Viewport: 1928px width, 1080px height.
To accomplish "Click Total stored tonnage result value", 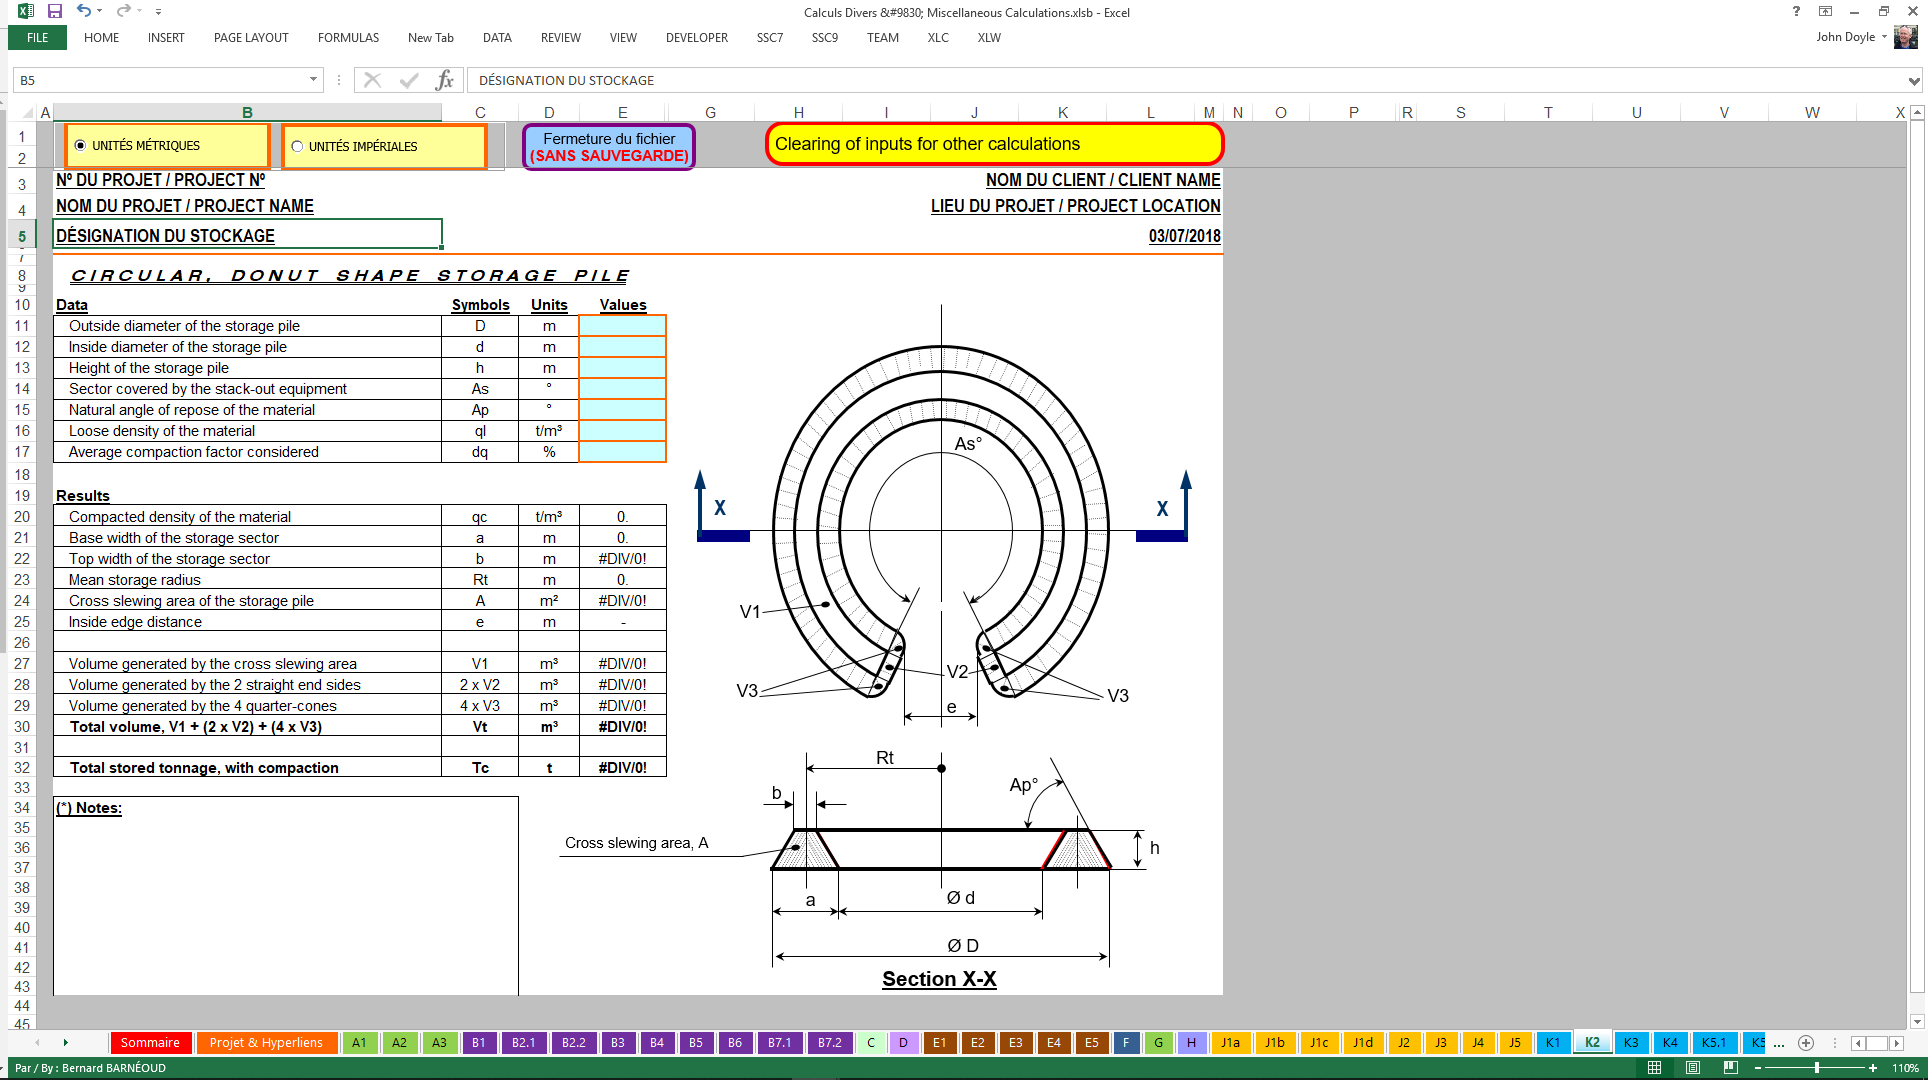I will (x=622, y=768).
